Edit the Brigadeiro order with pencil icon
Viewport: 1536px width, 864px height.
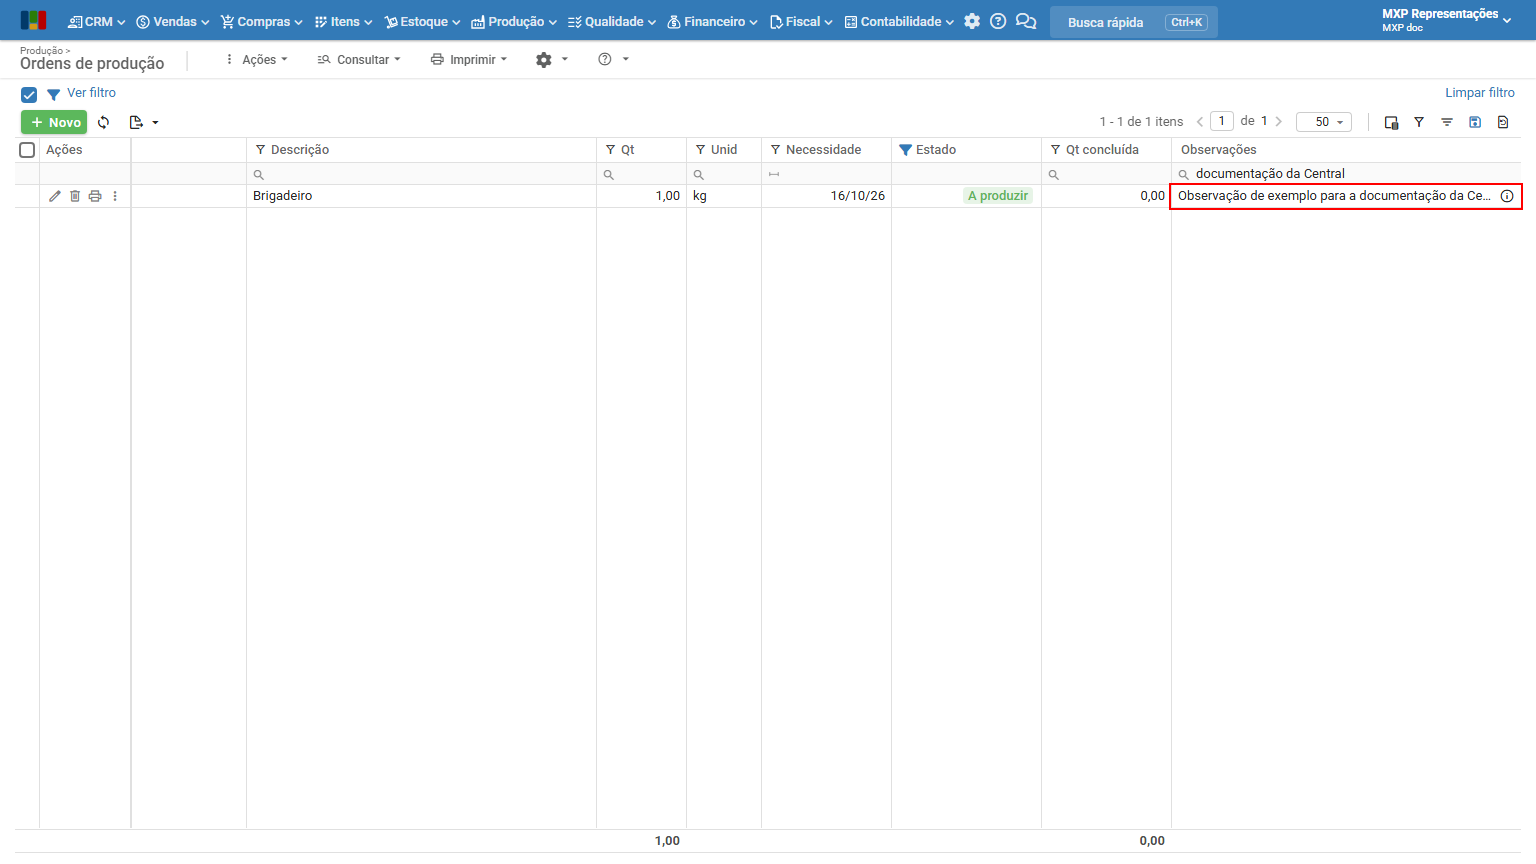(55, 196)
